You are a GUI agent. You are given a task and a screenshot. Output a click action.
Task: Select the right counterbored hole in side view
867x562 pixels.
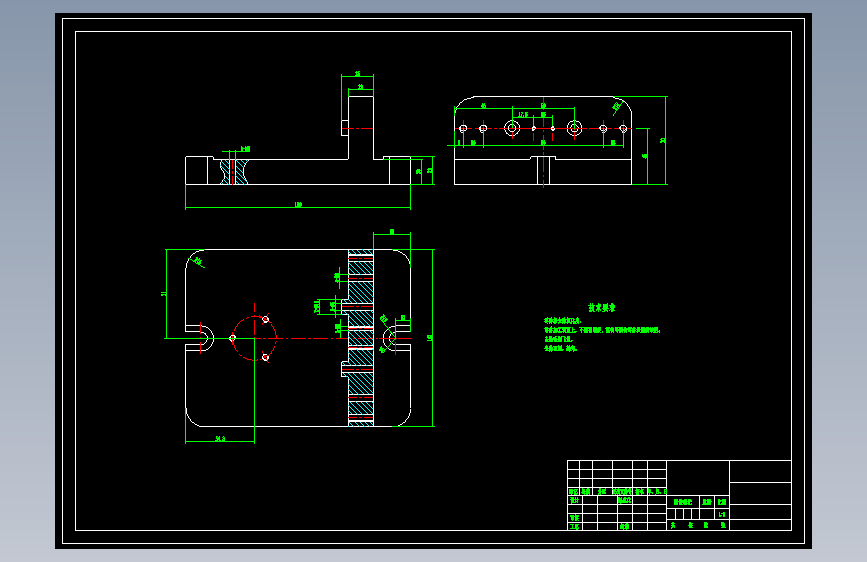click(574, 128)
